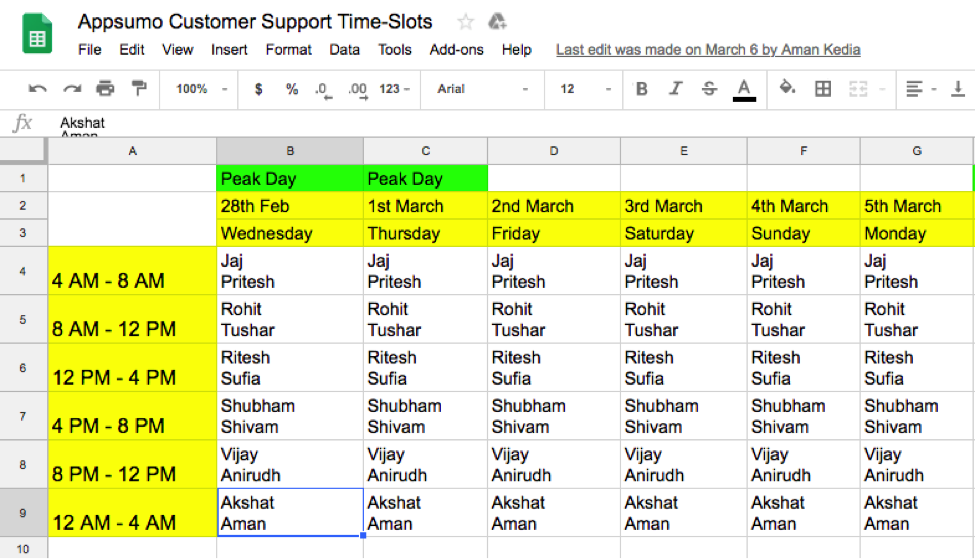Click the undo arrow icon
This screenshot has height=559, width=975.
38,89
